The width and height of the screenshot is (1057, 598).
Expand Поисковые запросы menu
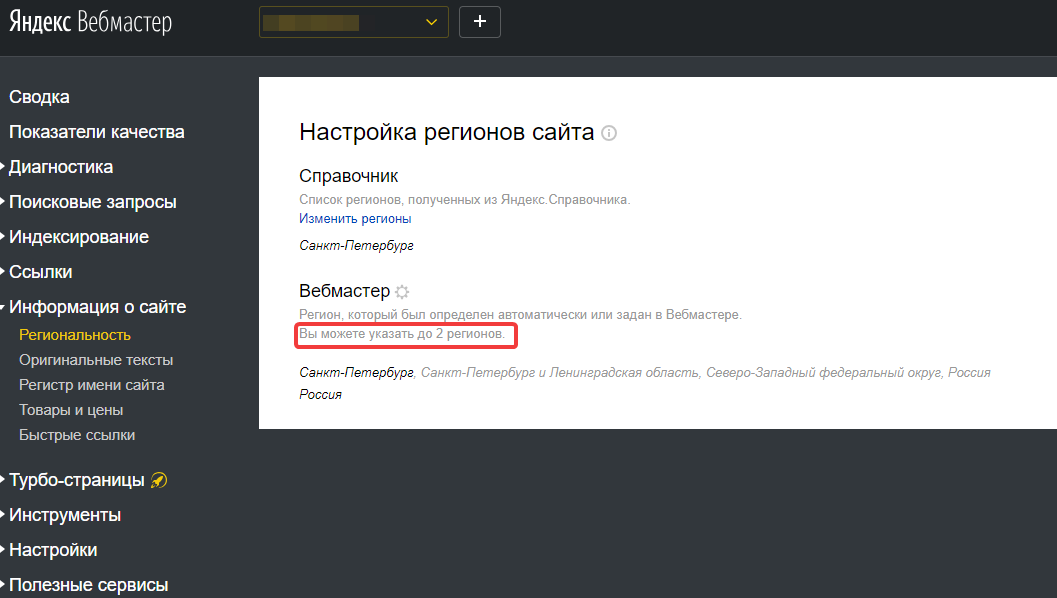(x=92, y=202)
